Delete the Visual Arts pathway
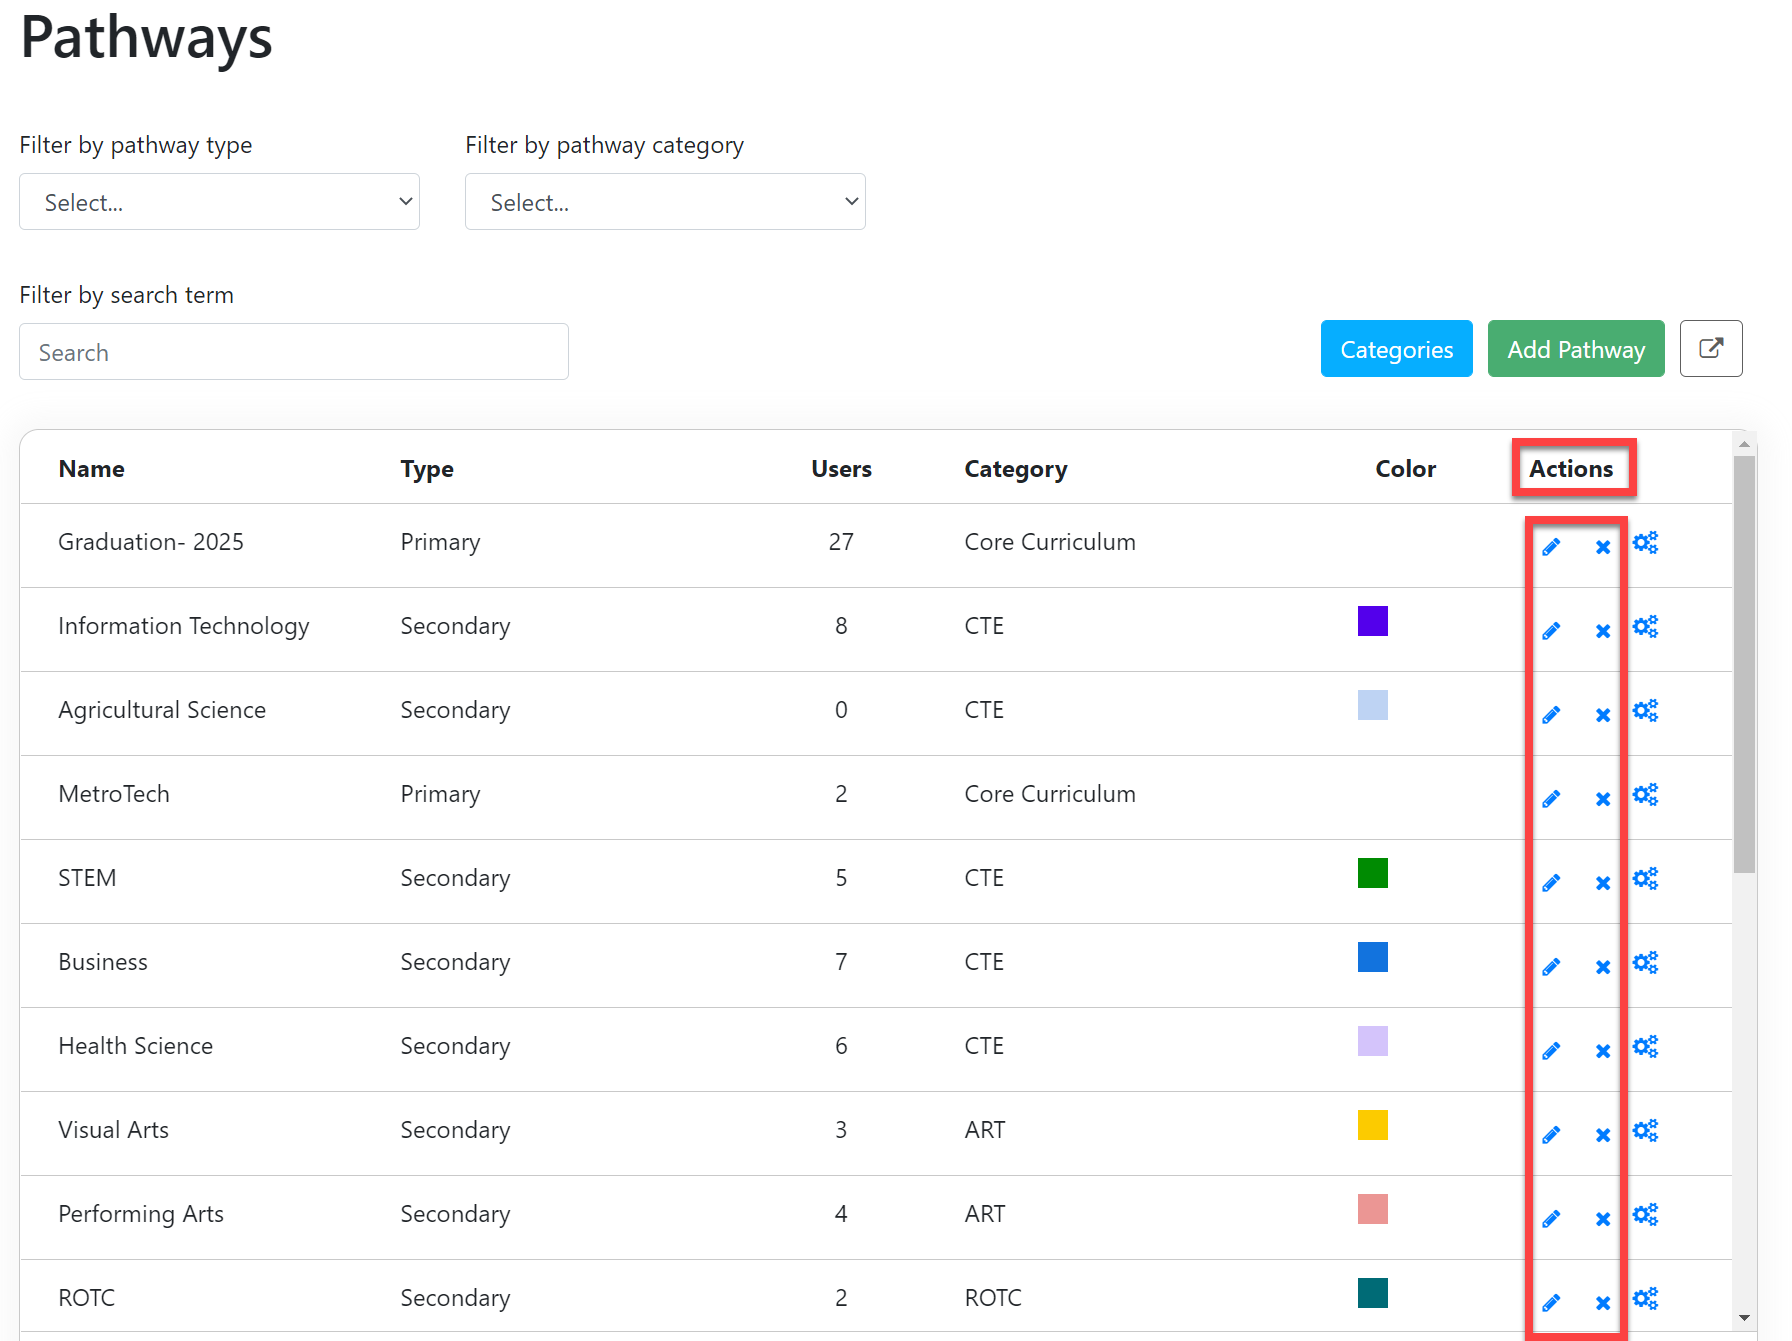The image size is (1792, 1341). coord(1603,1134)
